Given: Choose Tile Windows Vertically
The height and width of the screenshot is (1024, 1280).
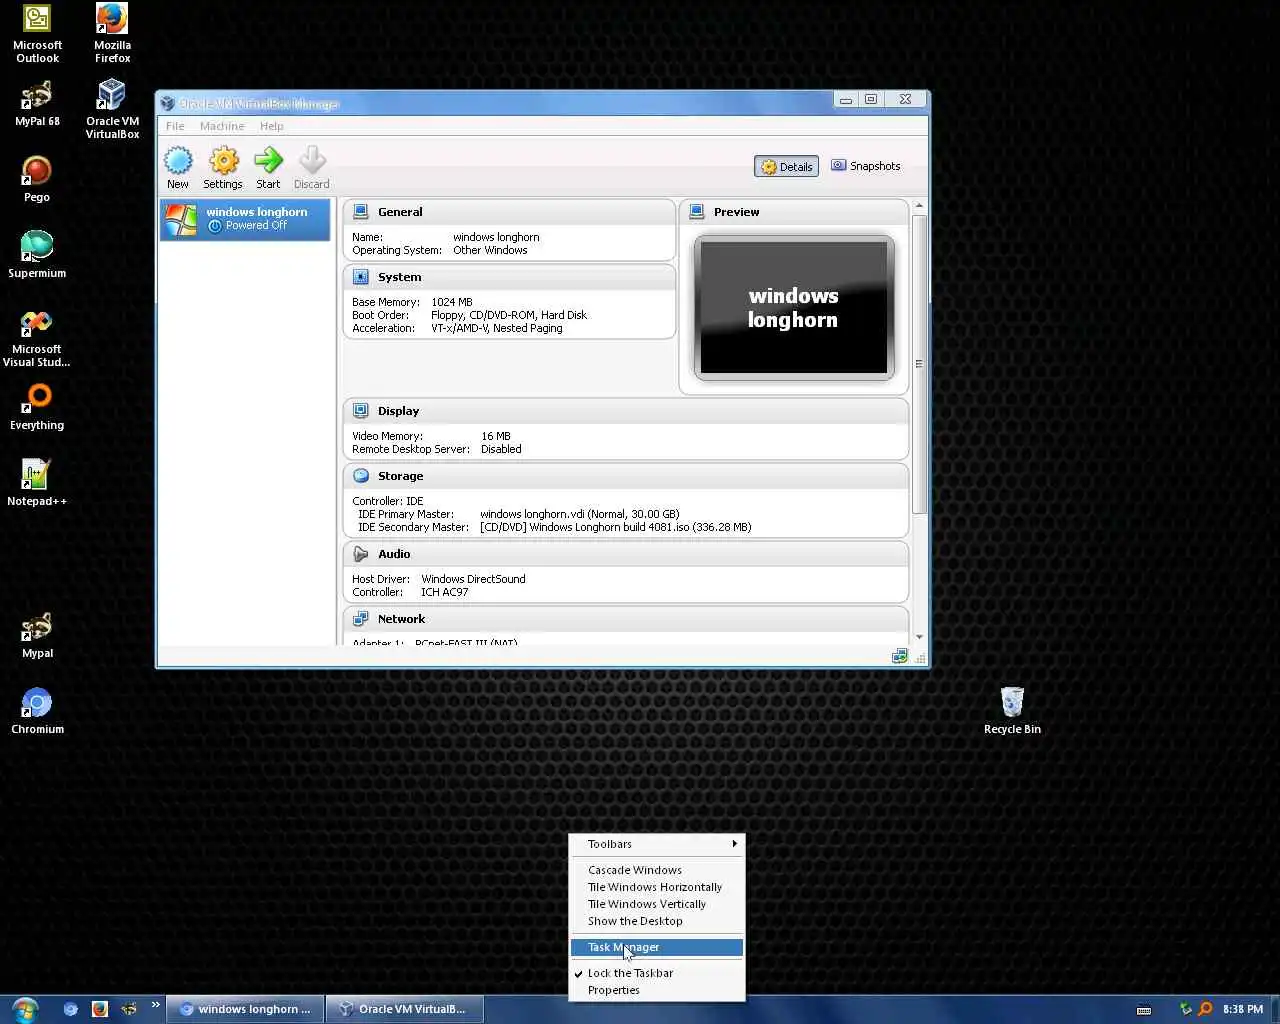Looking at the screenshot, I should click(657, 904).
